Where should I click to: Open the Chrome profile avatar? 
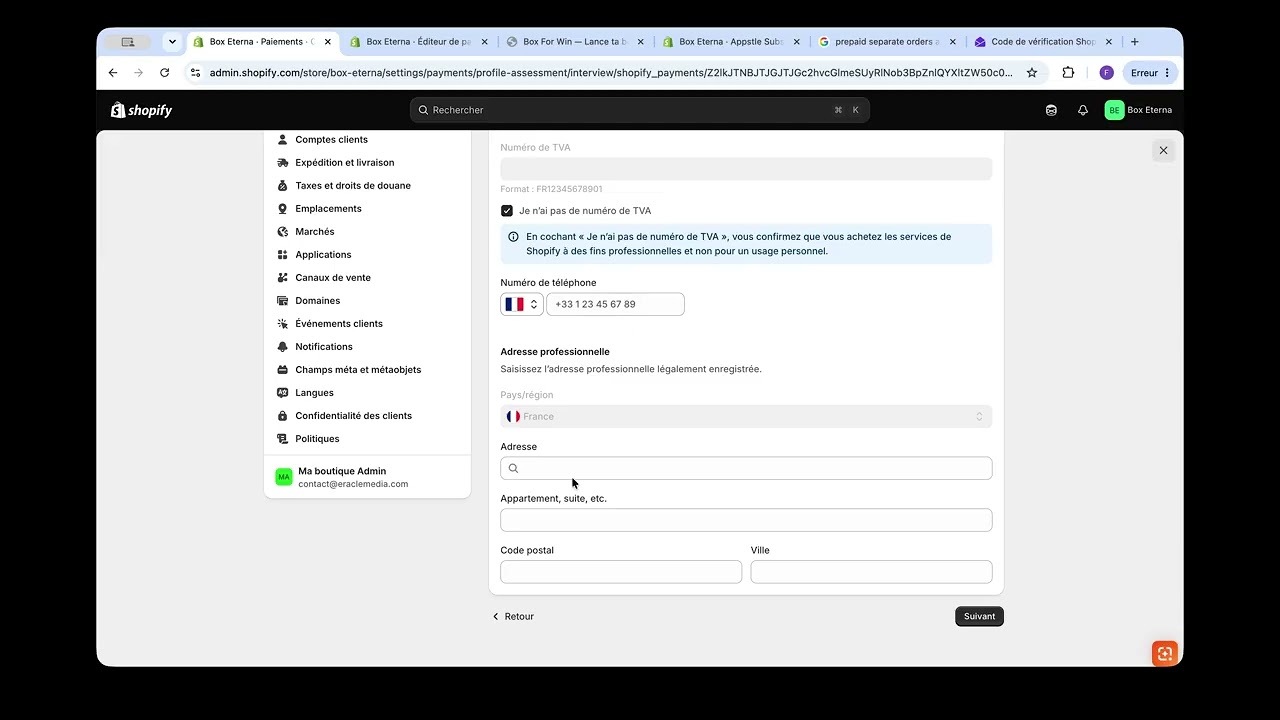point(1106,73)
